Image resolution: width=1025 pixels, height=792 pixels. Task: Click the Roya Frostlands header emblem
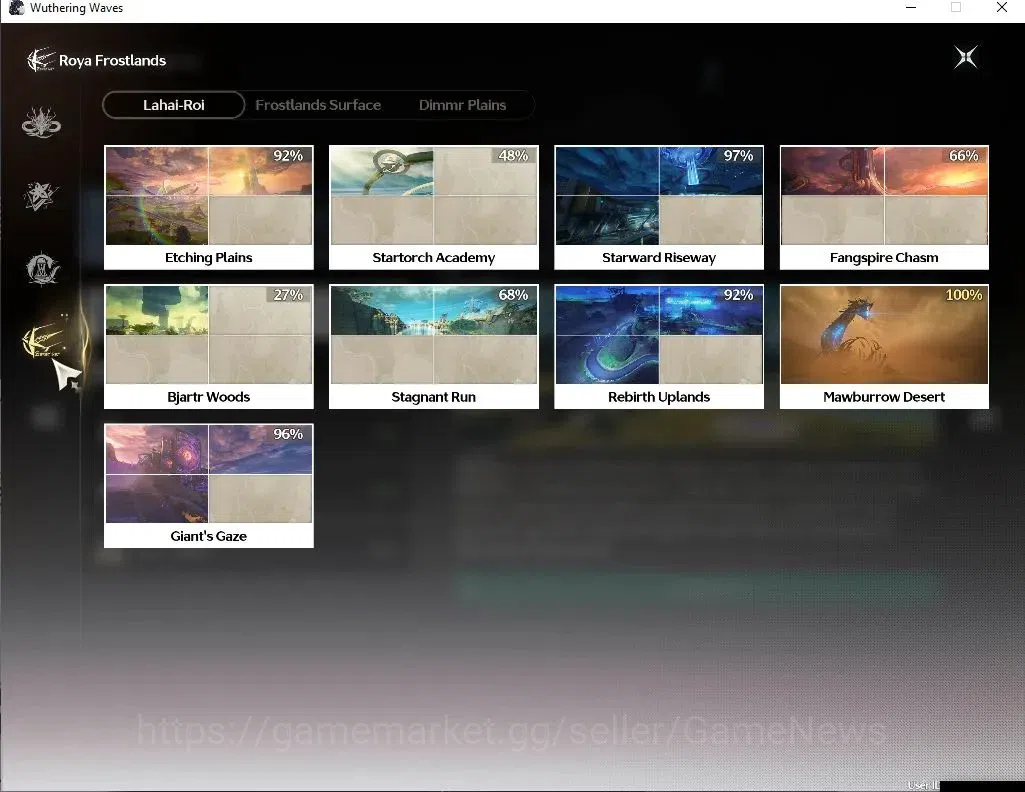(x=41, y=60)
